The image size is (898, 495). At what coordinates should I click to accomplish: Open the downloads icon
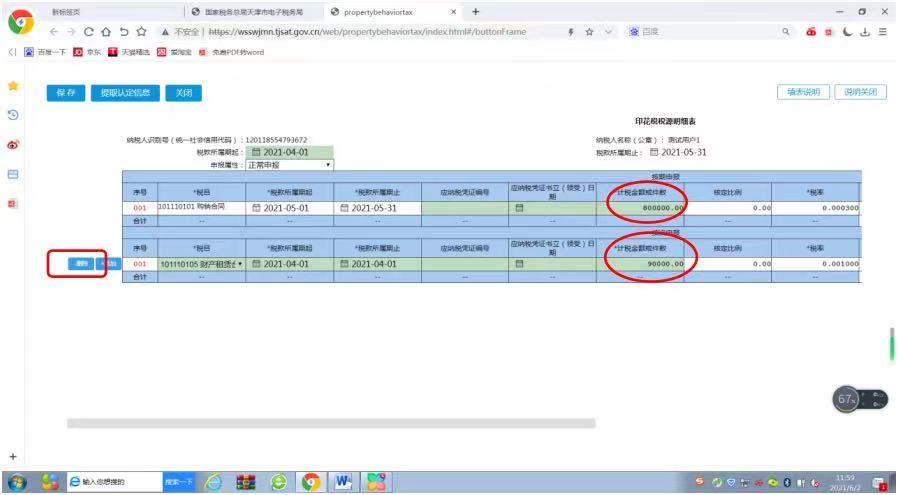pos(865,32)
